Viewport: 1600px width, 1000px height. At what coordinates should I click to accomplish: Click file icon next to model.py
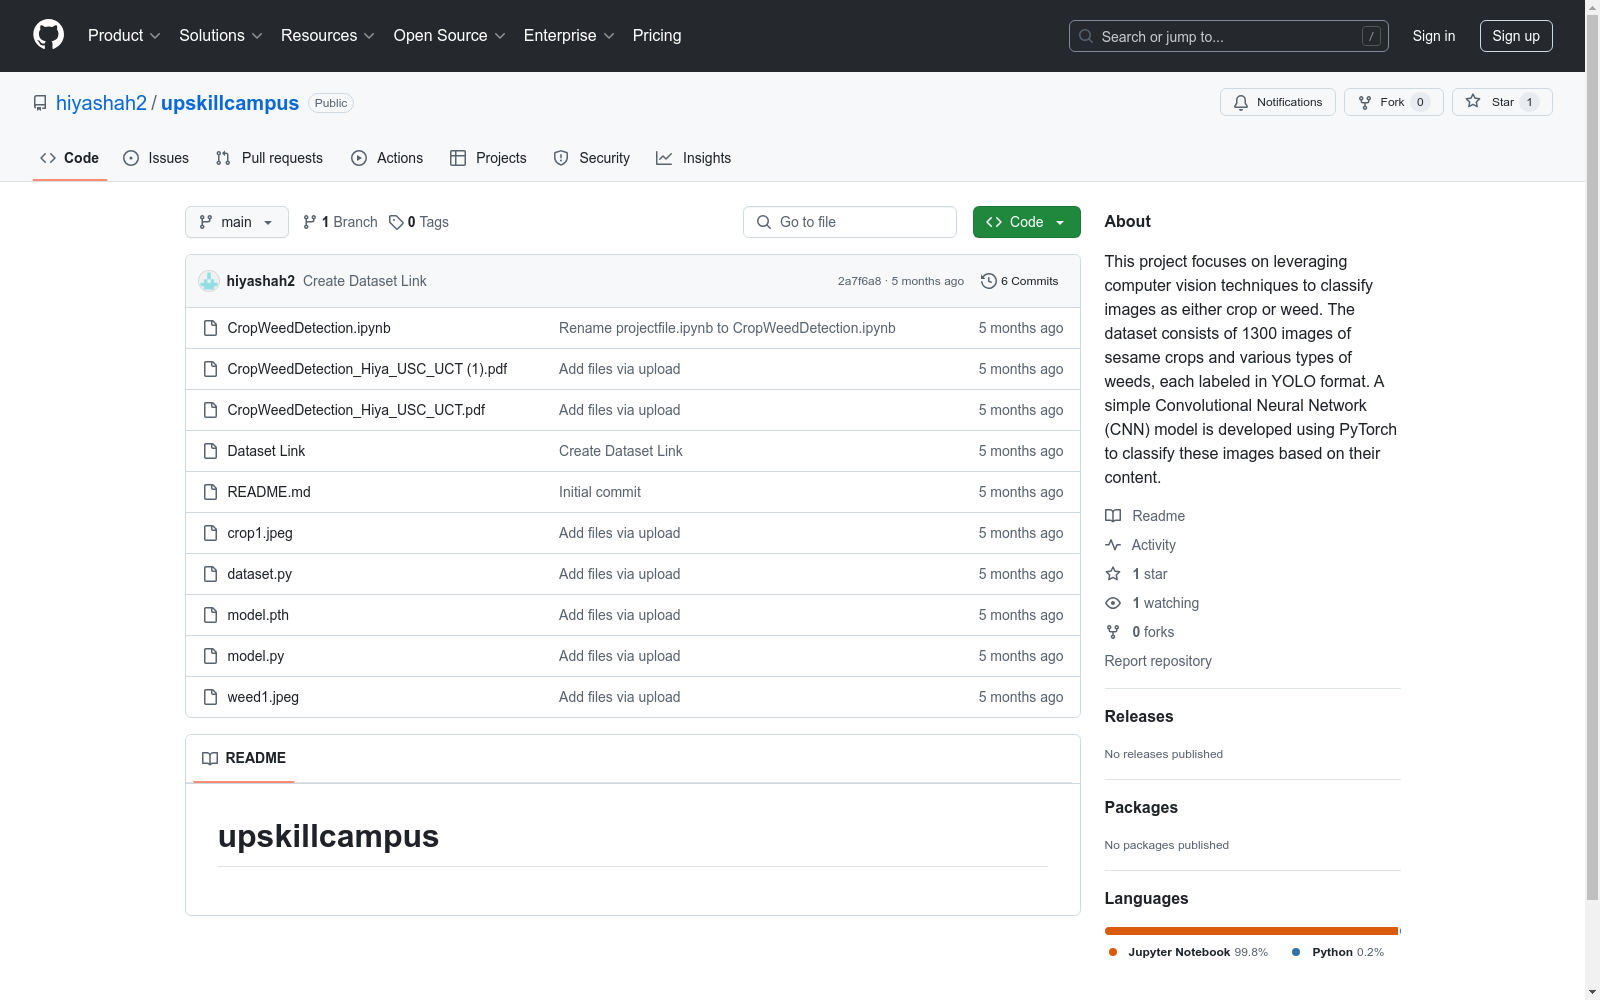(x=210, y=656)
